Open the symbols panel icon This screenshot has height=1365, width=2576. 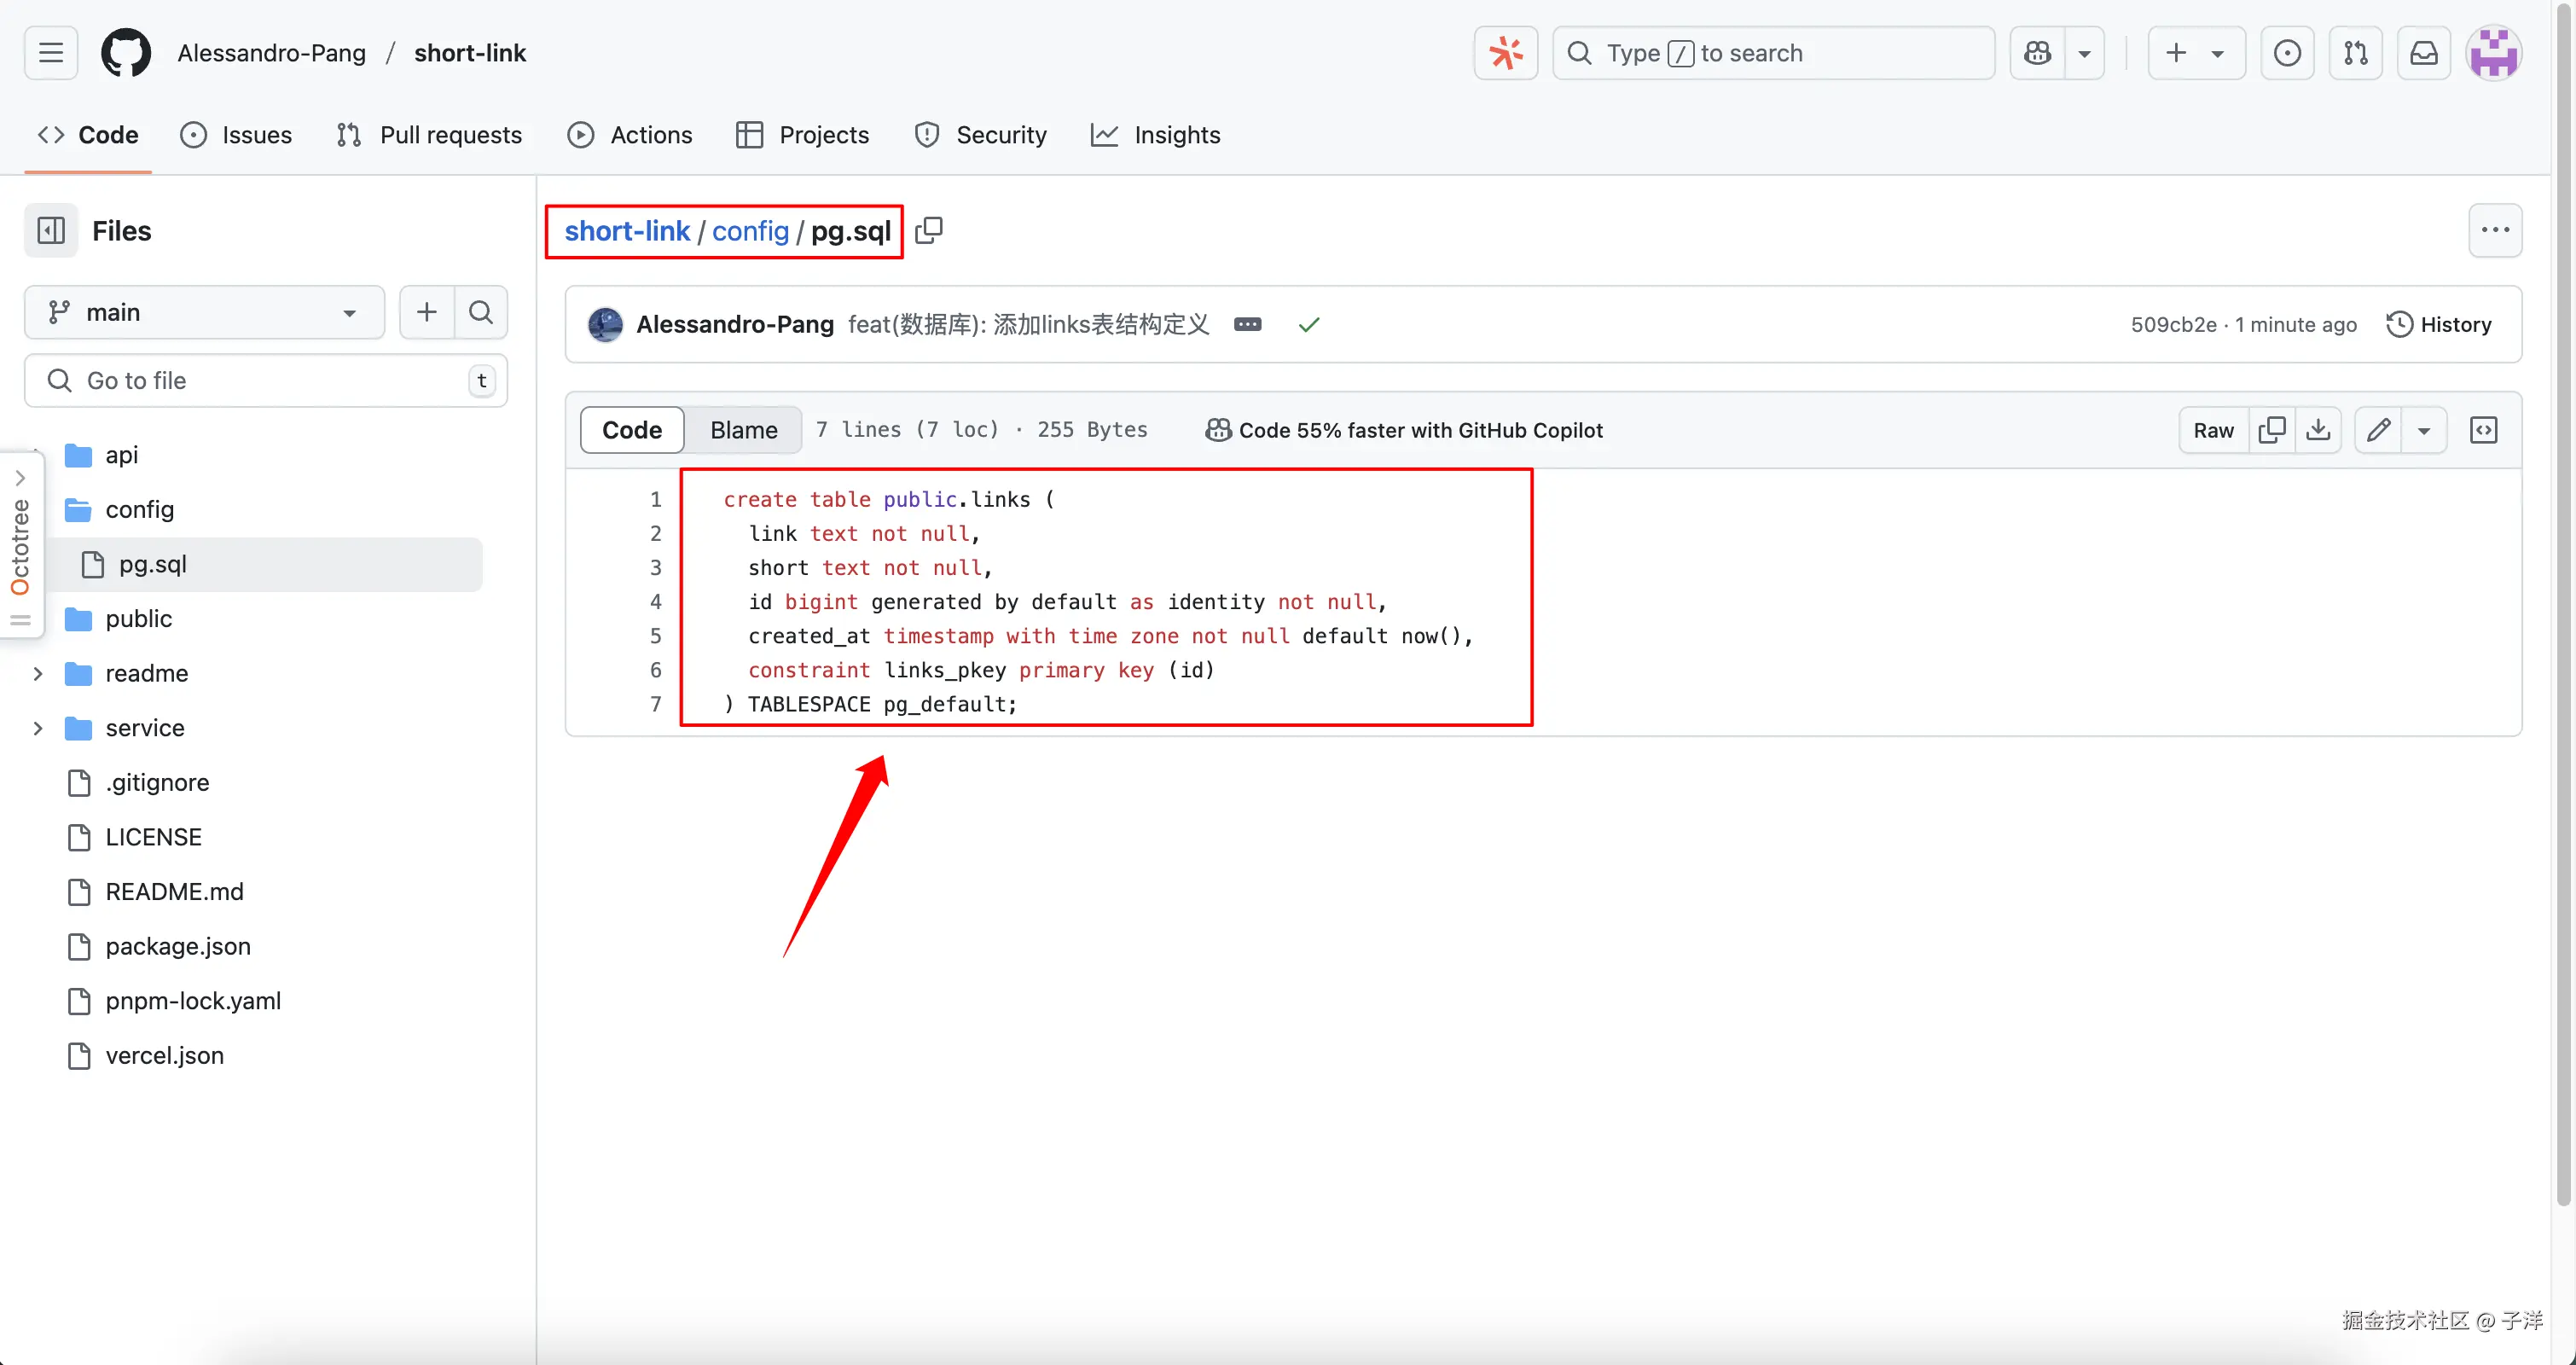2483,430
